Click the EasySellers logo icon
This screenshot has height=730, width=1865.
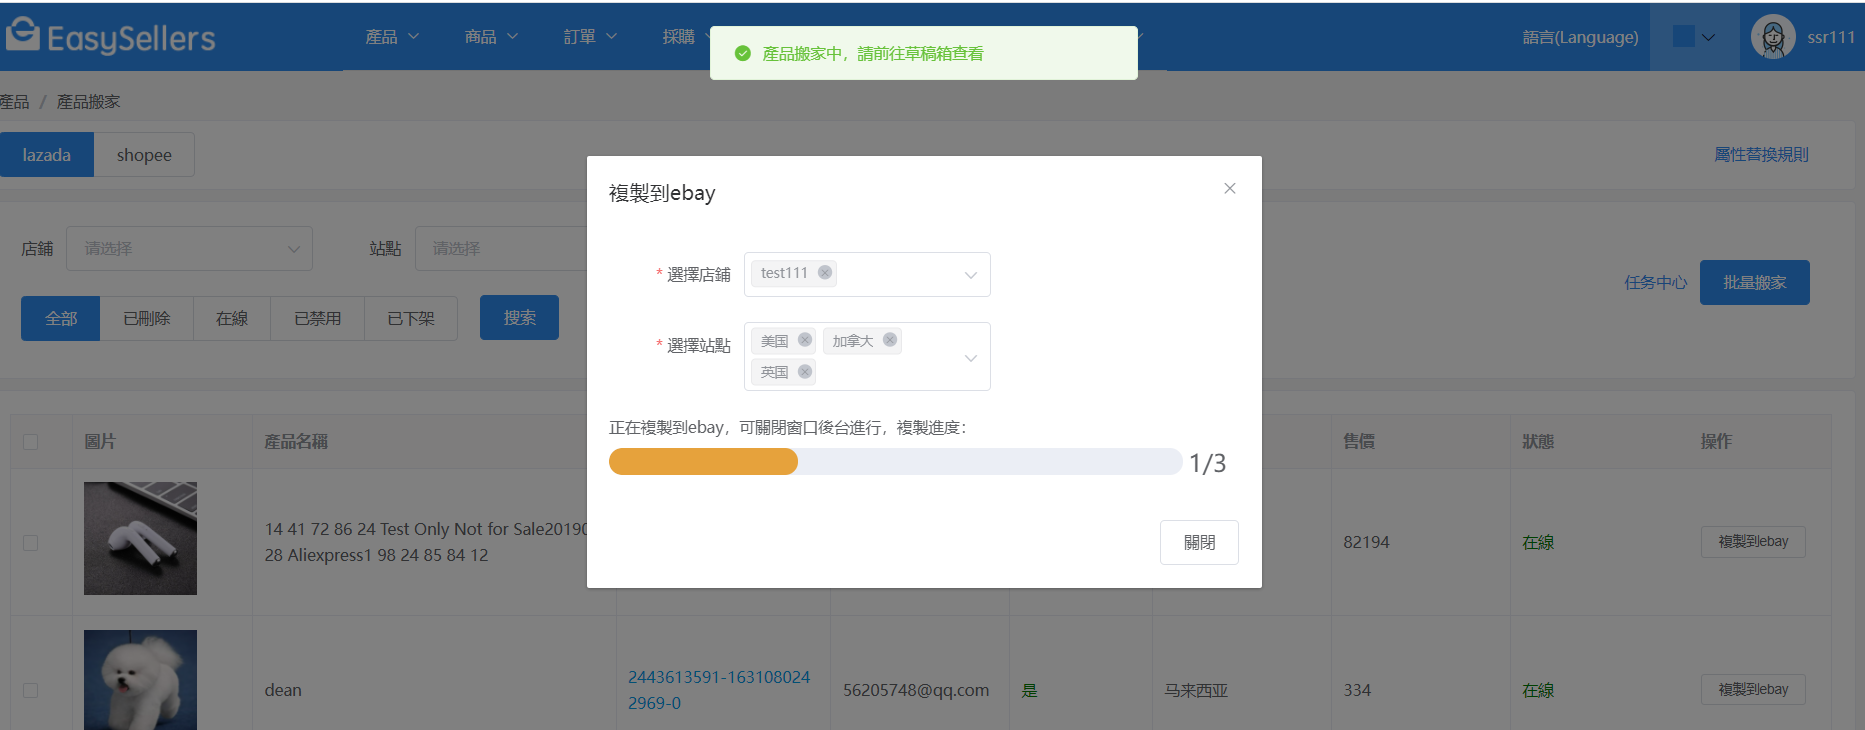[22, 33]
